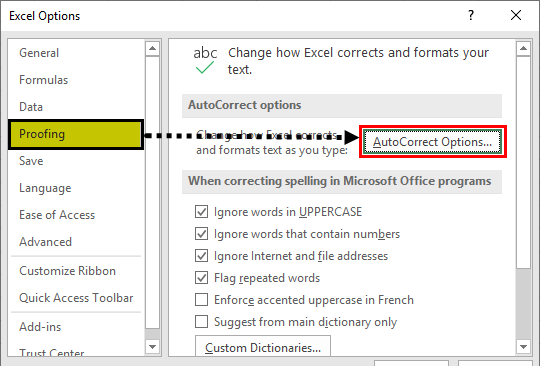Open Customize Ribbon settings
Image resolution: width=540 pixels, height=366 pixels.
[x=68, y=271]
